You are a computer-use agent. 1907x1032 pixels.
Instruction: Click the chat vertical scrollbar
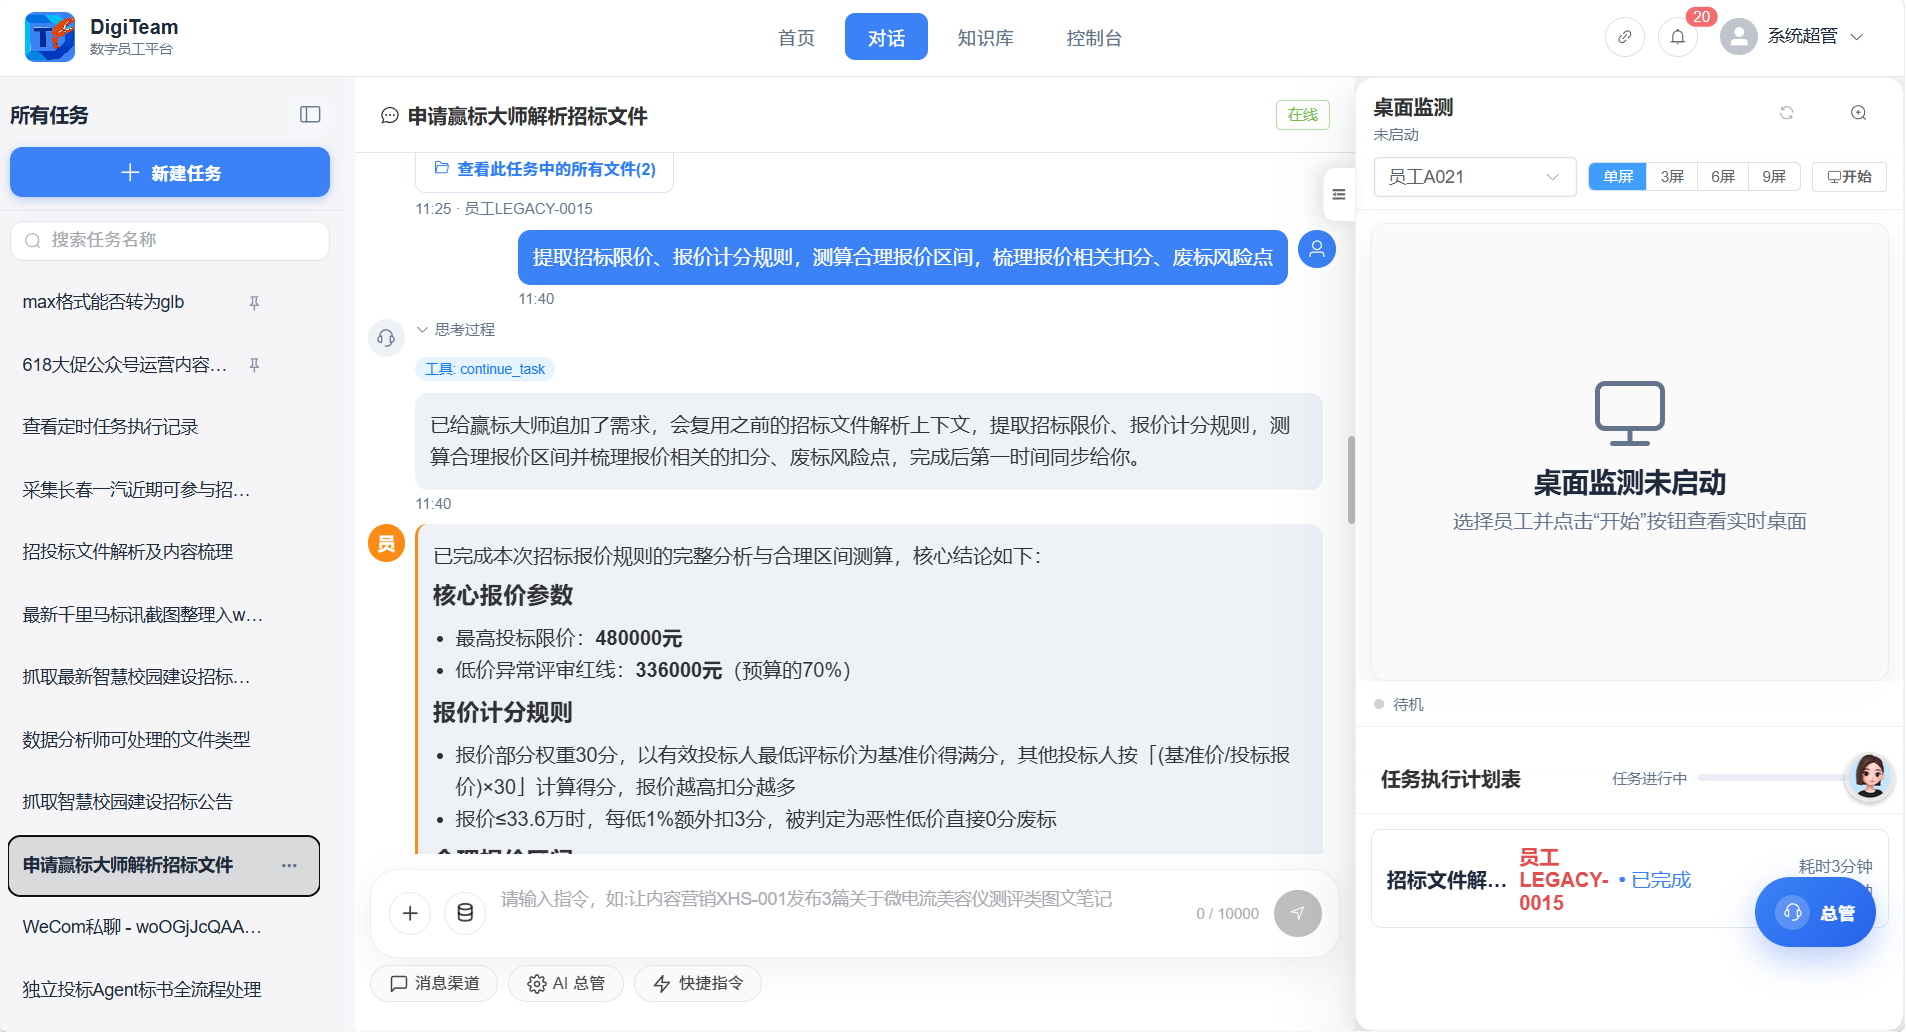[x=1351, y=480]
